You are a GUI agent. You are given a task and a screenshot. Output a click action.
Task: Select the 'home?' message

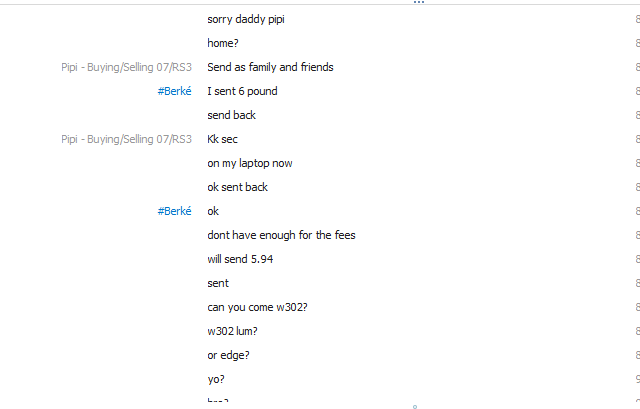tap(223, 43)
